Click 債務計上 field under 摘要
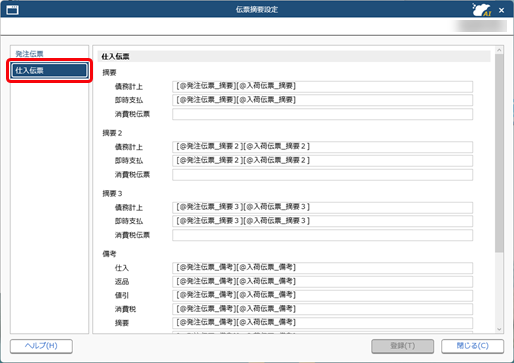514x363 pixels. 322,86
